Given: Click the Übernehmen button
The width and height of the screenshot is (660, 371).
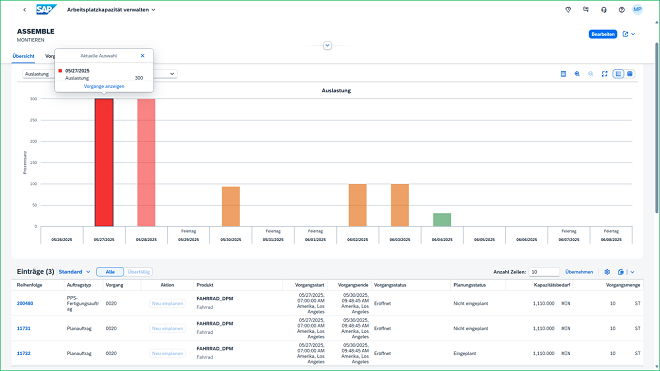Looking at the screenshot, I should coord(579,272).
